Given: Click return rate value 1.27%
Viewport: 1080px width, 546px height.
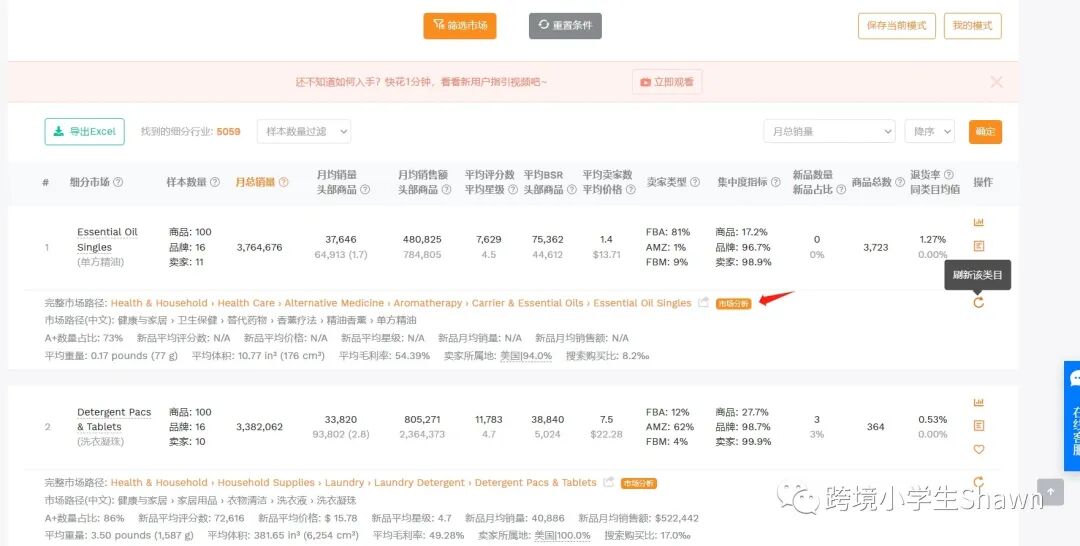Looking at the screenshot, I should (x=933, y=240).
